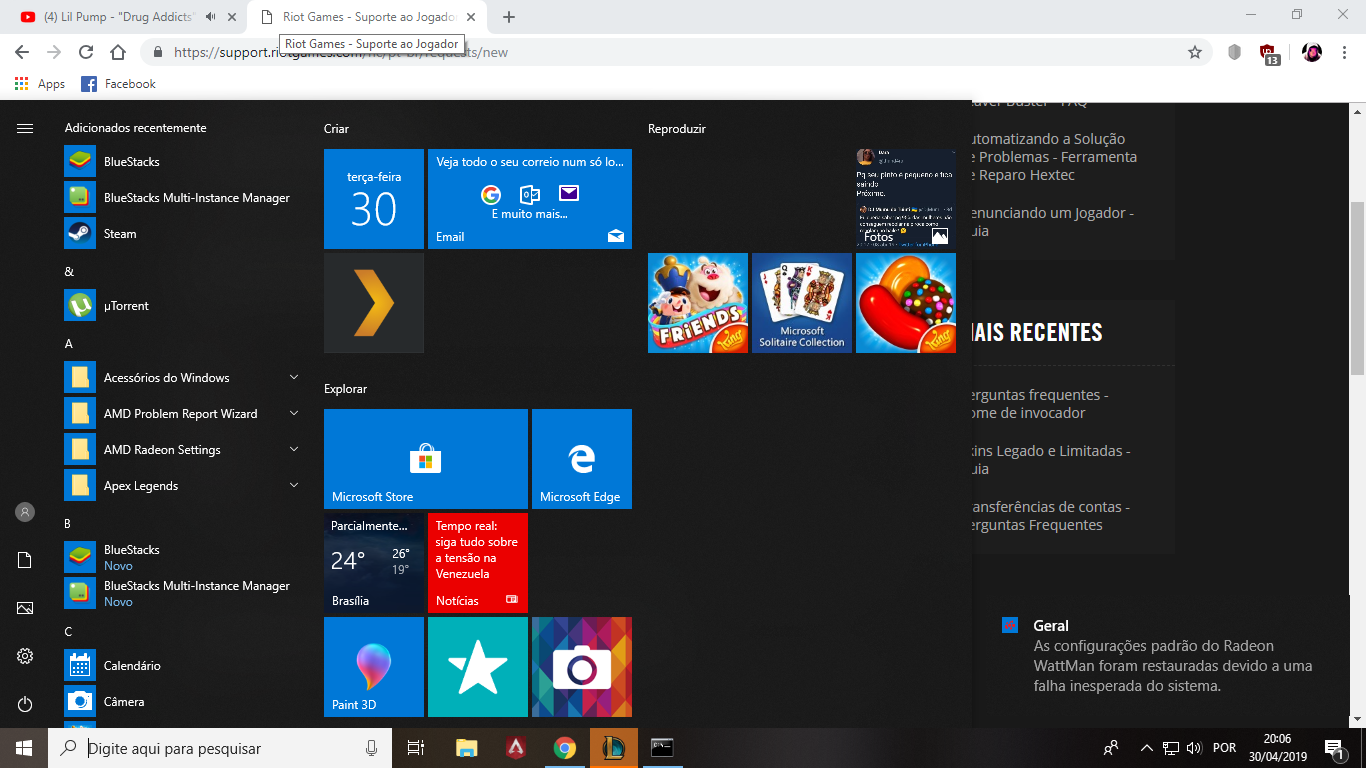Open Denunciando um Jogador link
The image size is (1366, 768).
point(1053,222)
